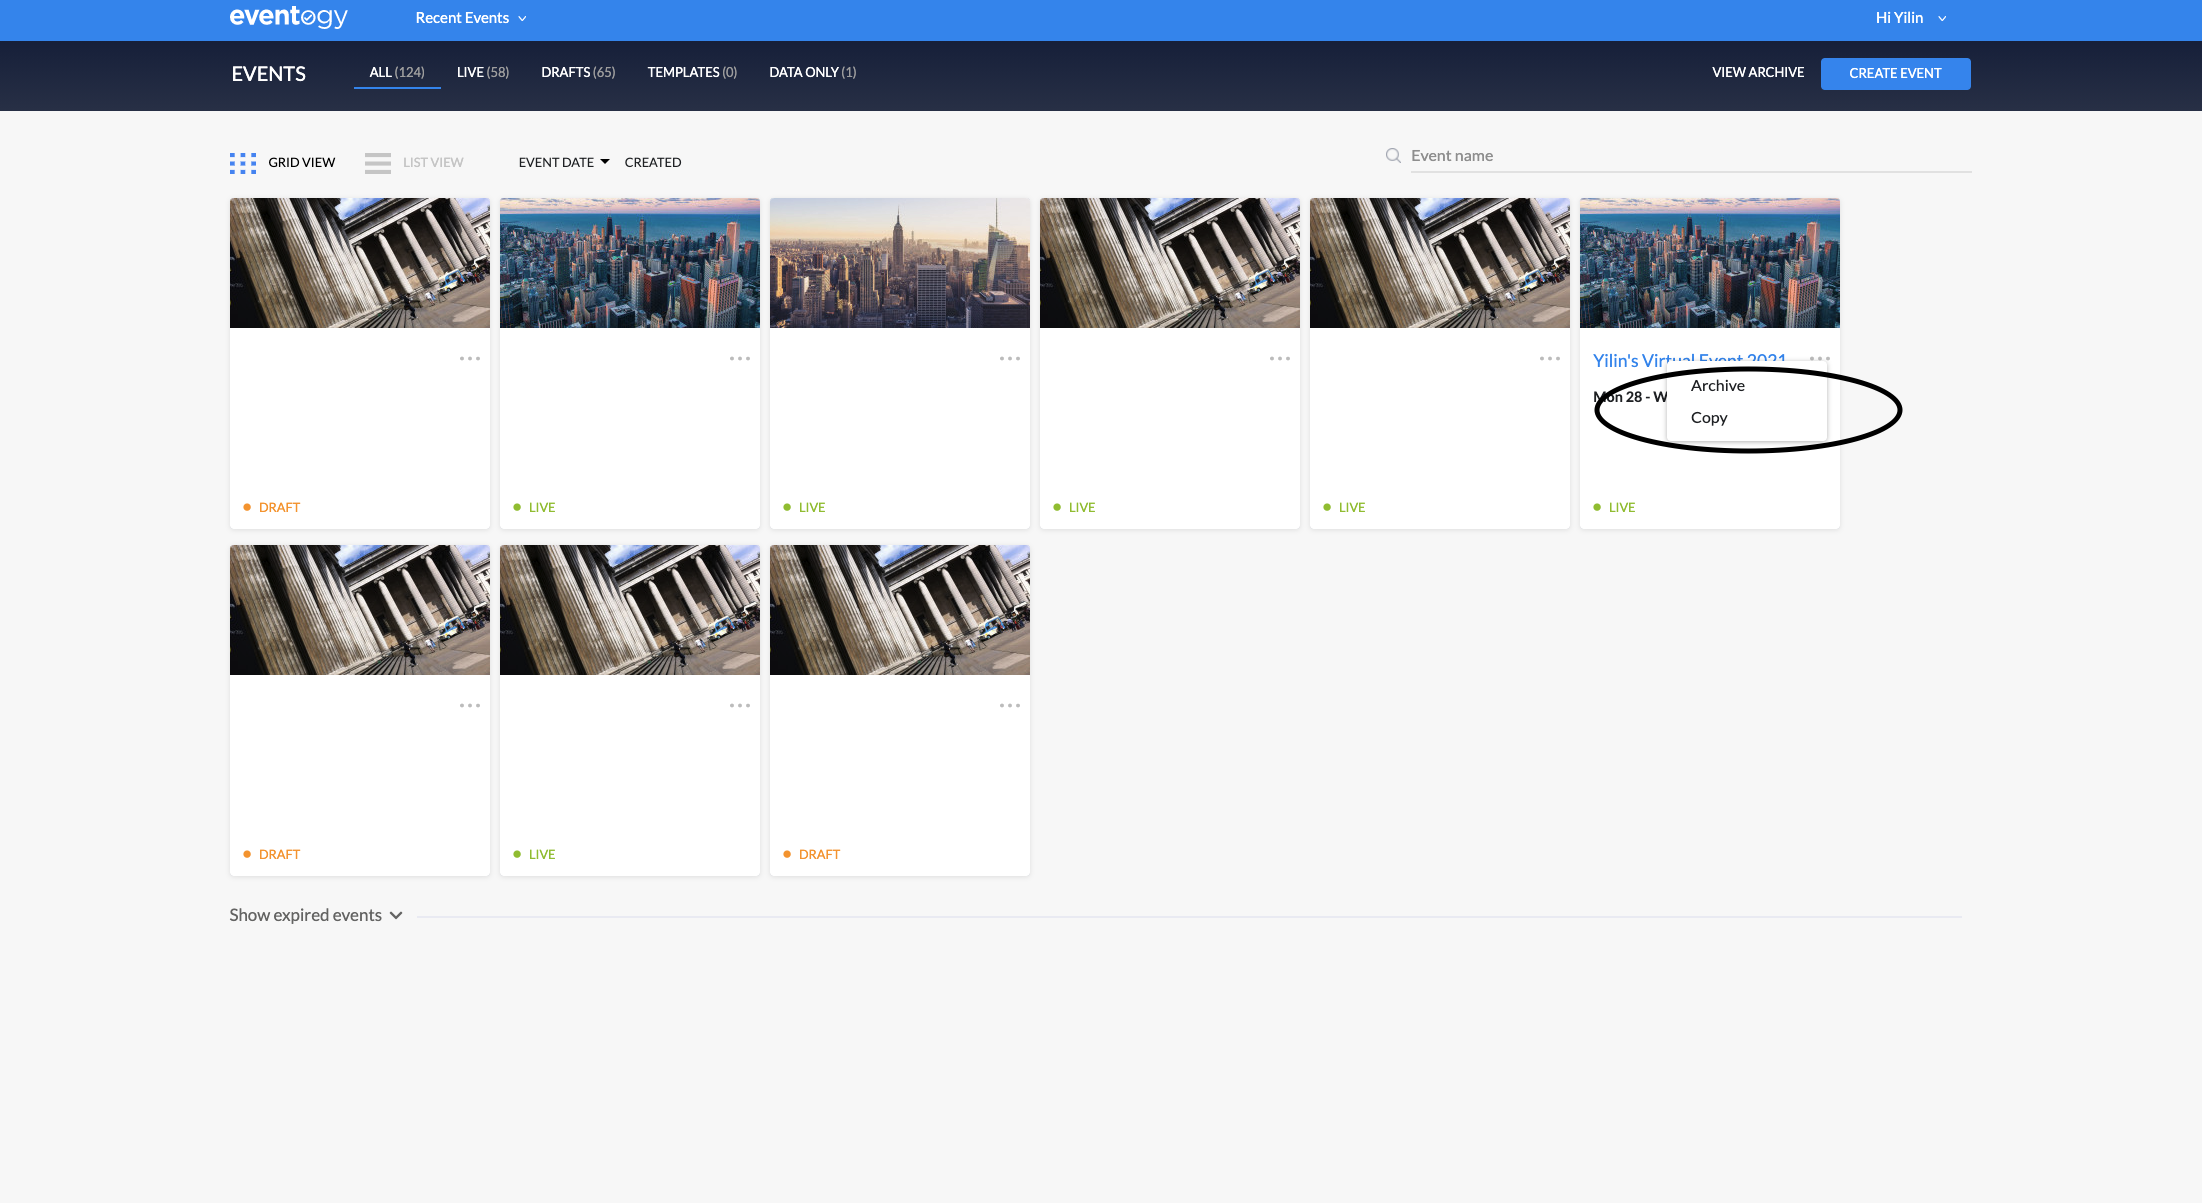The image size is (2202, 1203).
Task: Open the View Archive link
Action: coord(1758,72)
